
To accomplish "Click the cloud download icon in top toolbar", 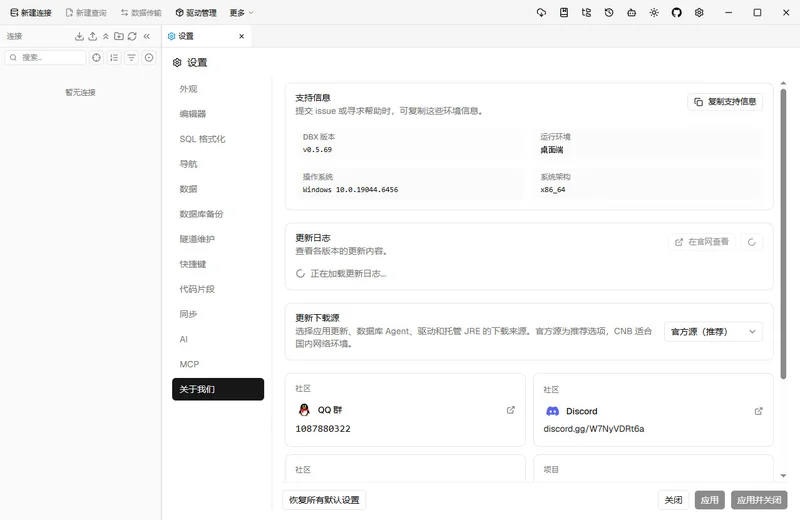I will [x=541, y=13].
